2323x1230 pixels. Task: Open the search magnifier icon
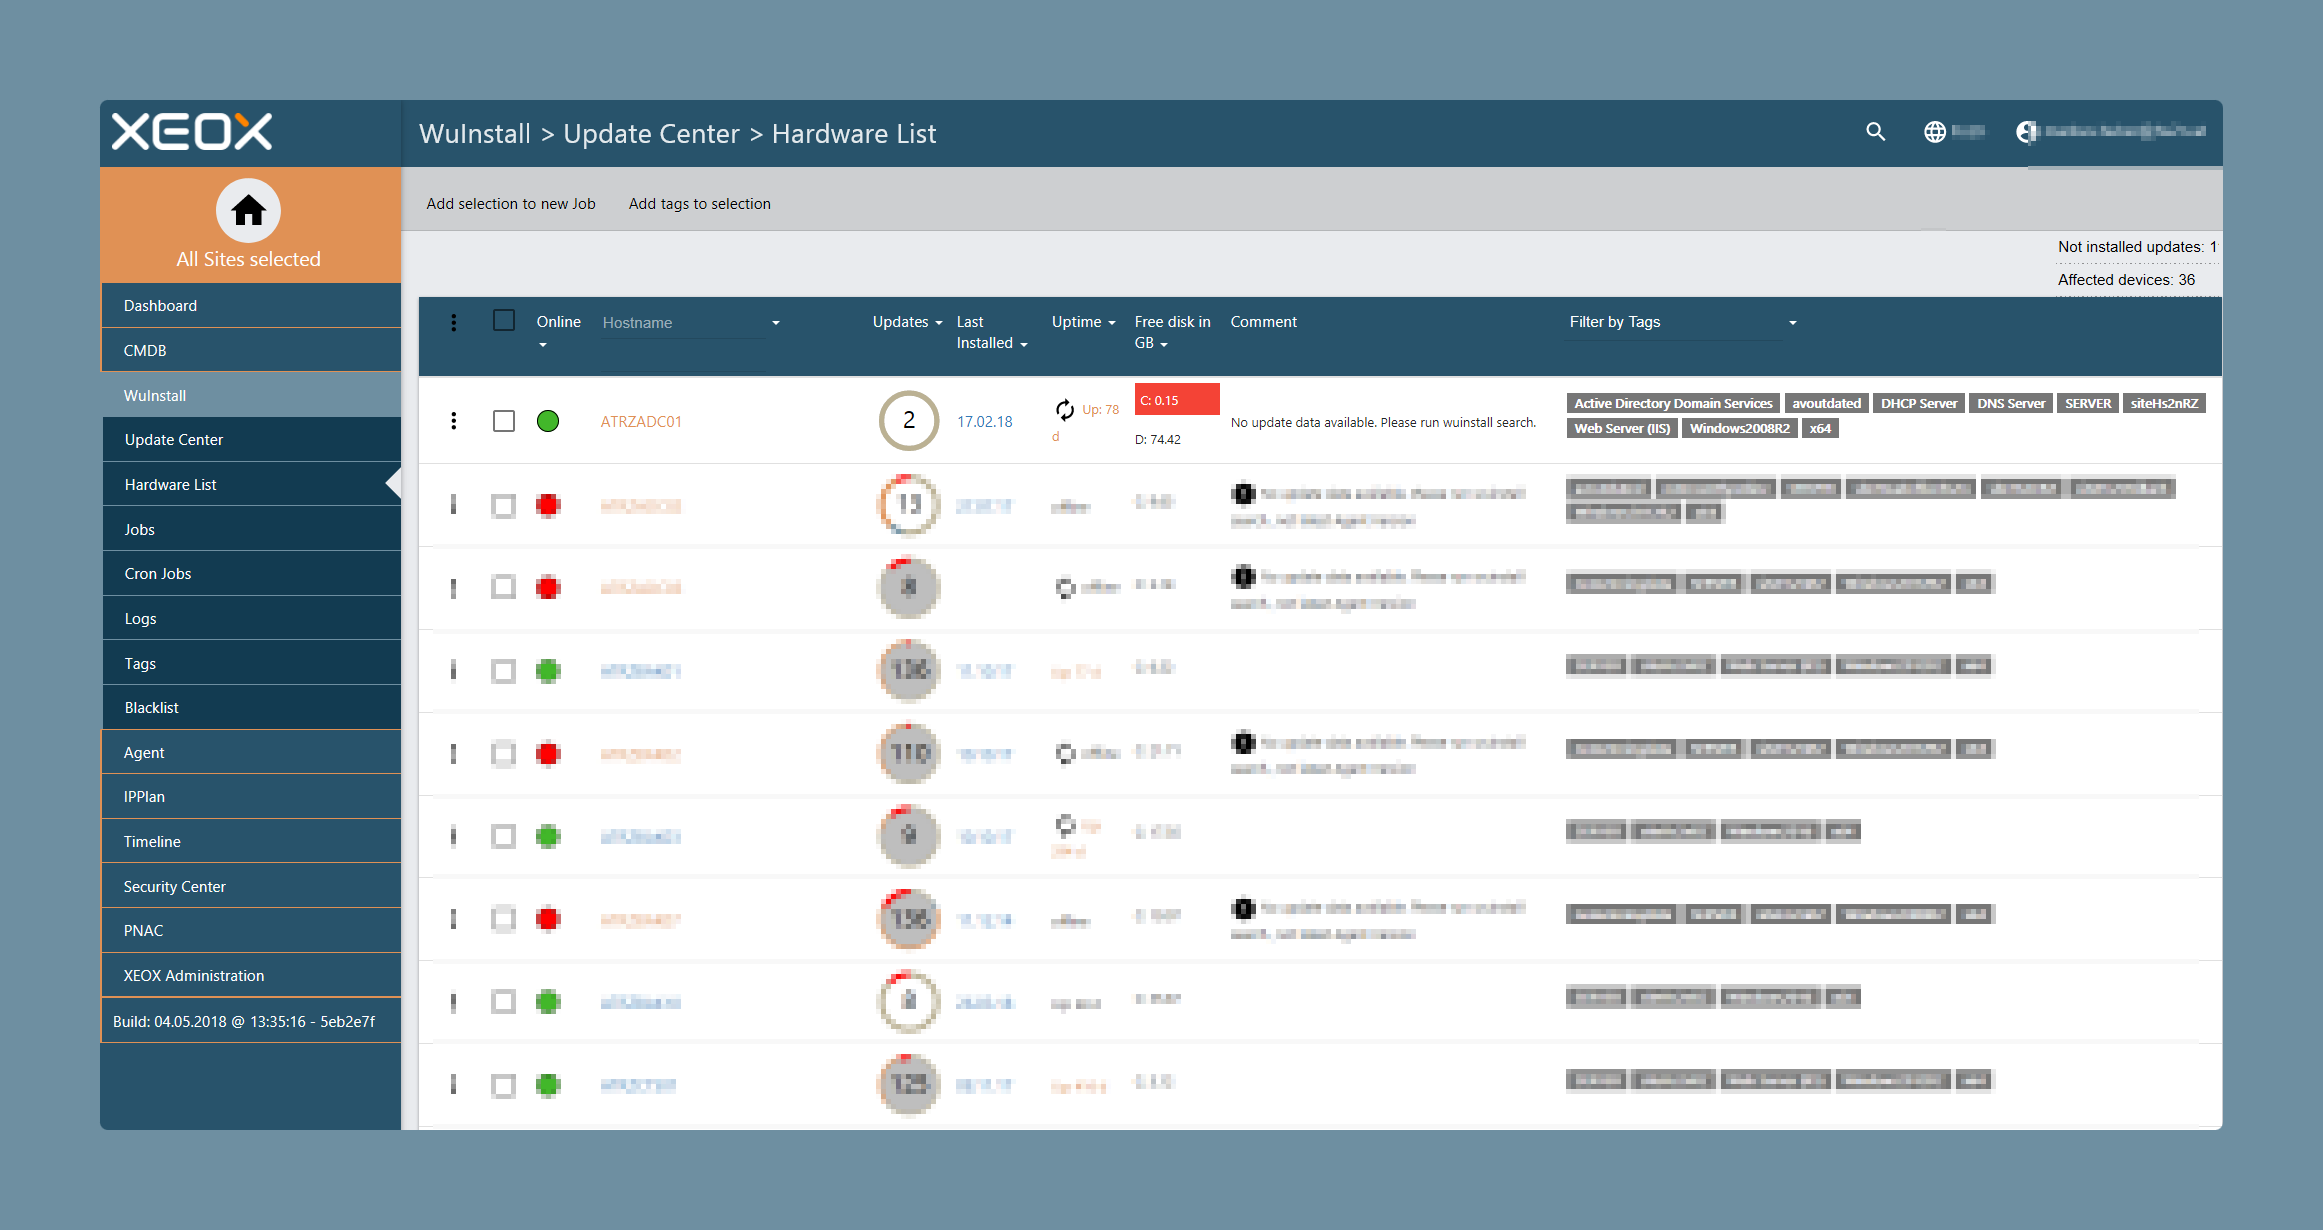1875,132
